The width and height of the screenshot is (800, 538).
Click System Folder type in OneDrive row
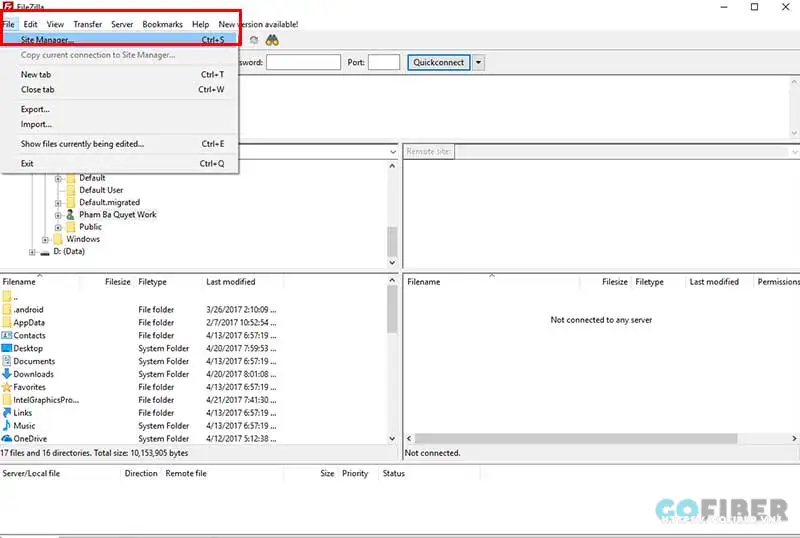(x=163, y=438)
